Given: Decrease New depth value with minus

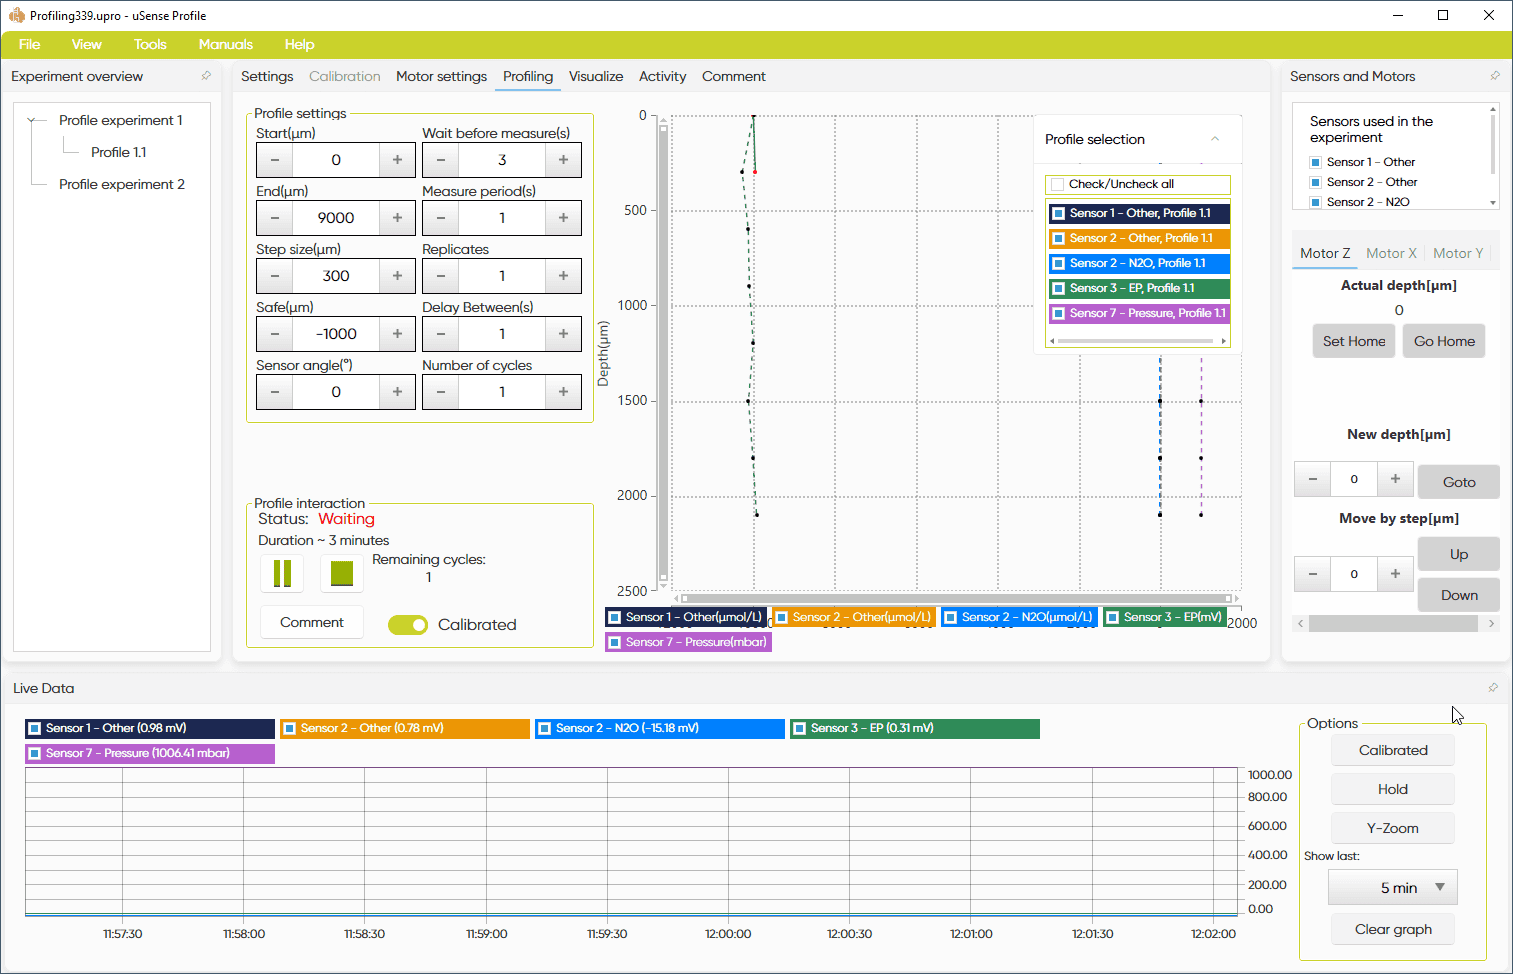Looking at the screenshot, I should coord(1313,479).
